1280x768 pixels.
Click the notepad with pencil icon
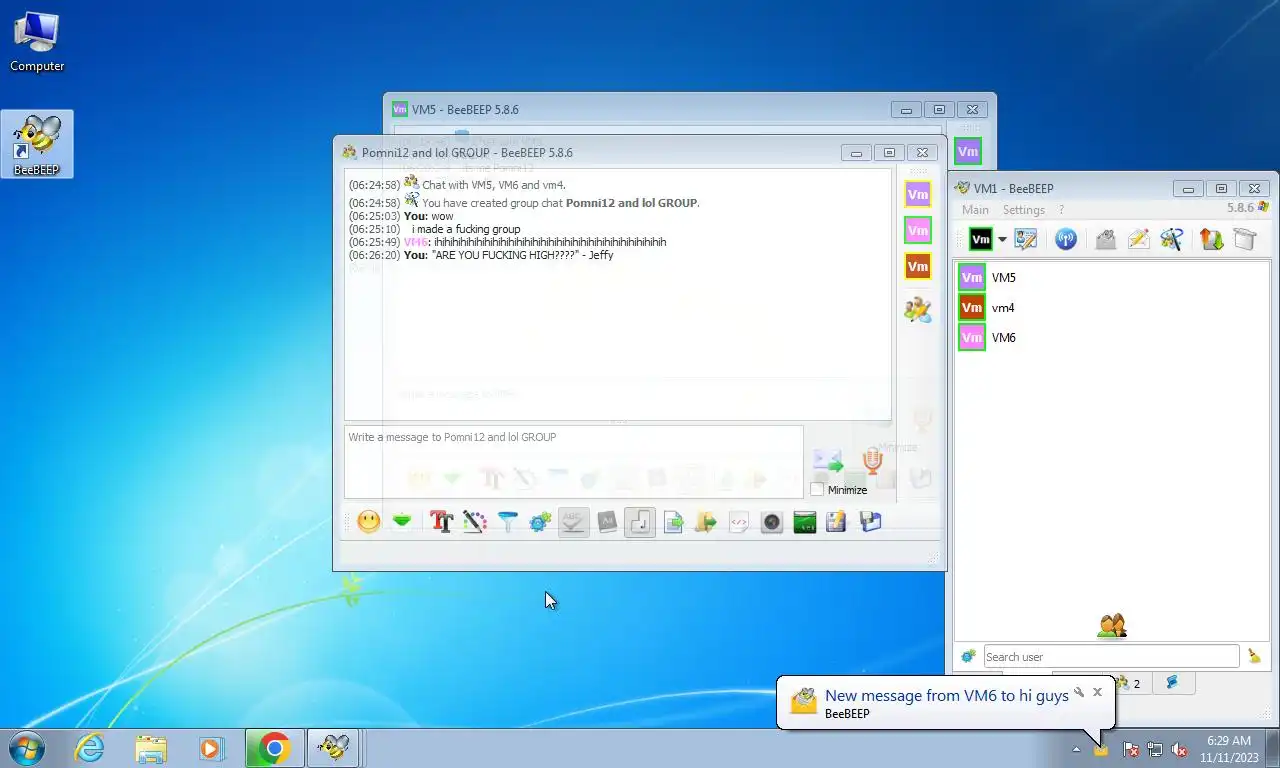(837, 522)
